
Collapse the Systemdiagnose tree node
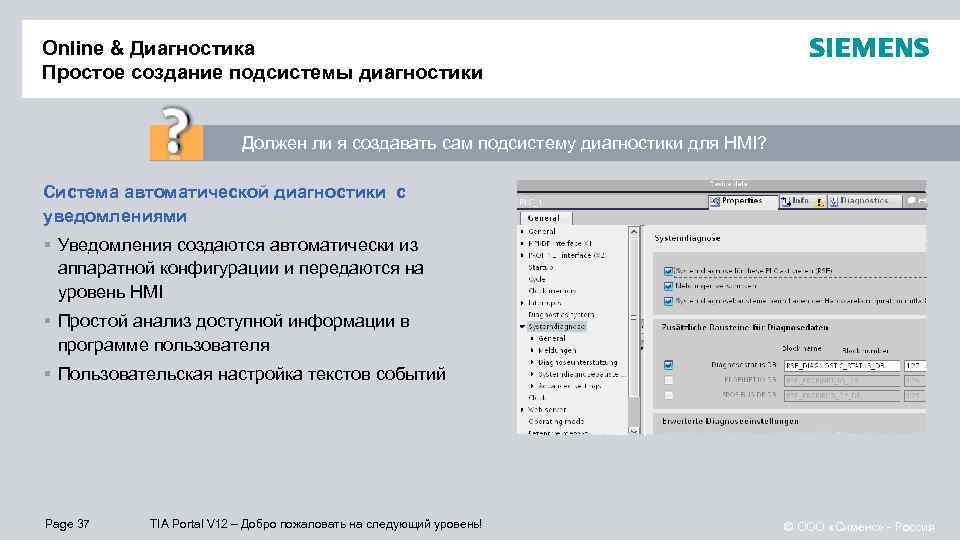click(522, 327)
